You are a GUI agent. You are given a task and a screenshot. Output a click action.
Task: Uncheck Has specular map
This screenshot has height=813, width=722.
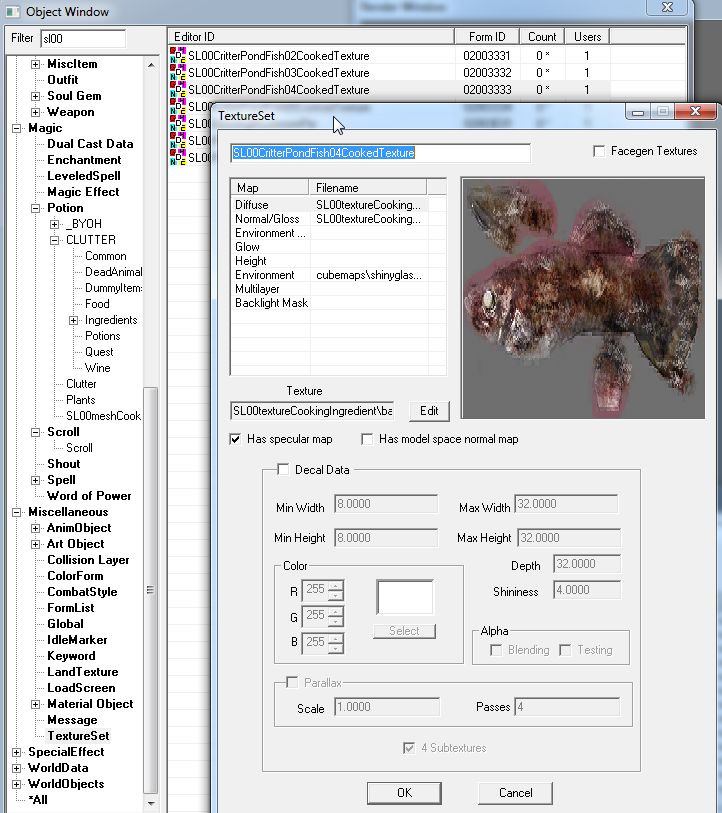235,439
